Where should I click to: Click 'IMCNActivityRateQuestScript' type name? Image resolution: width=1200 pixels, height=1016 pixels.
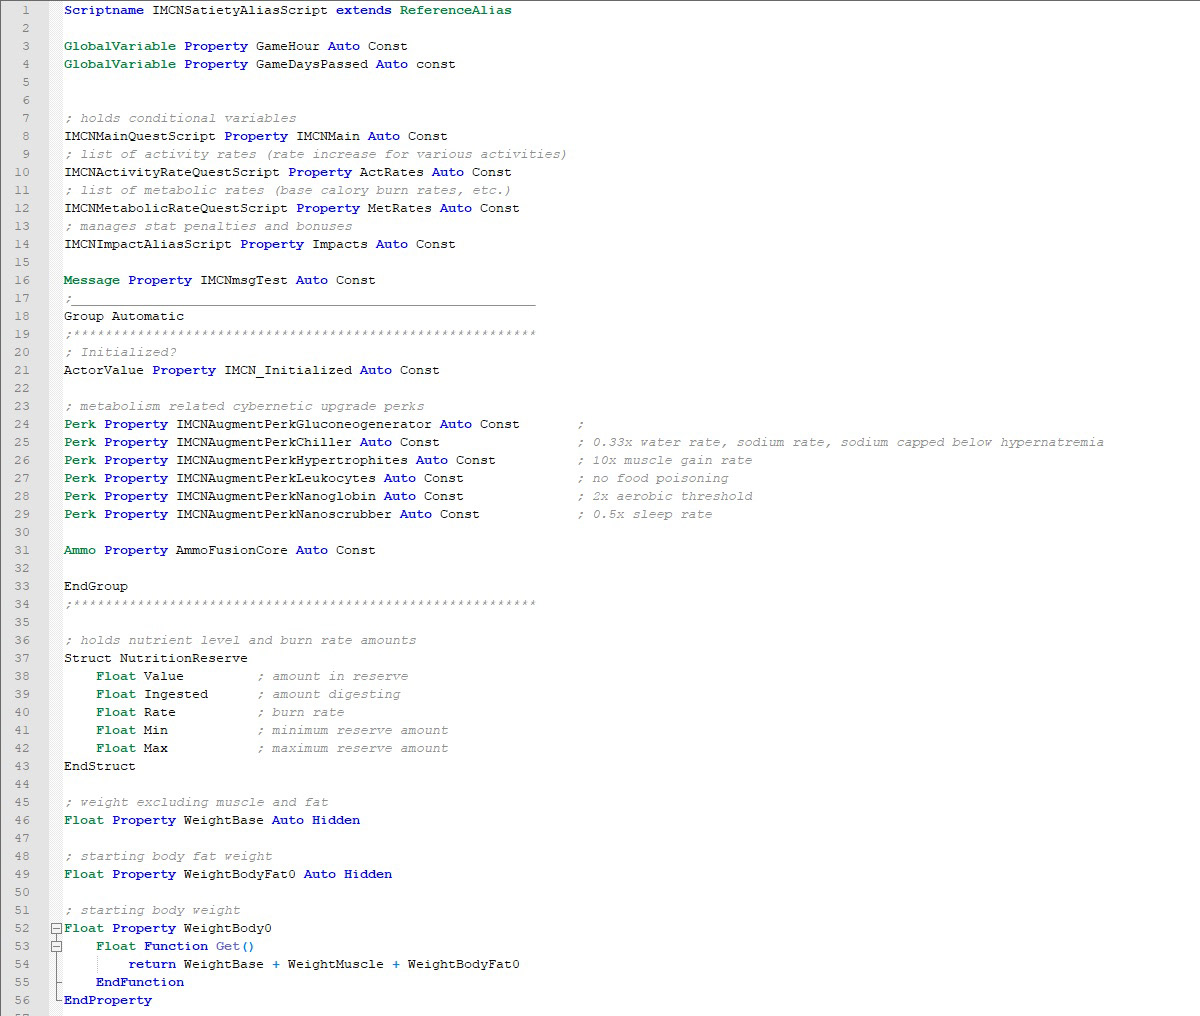172,172
